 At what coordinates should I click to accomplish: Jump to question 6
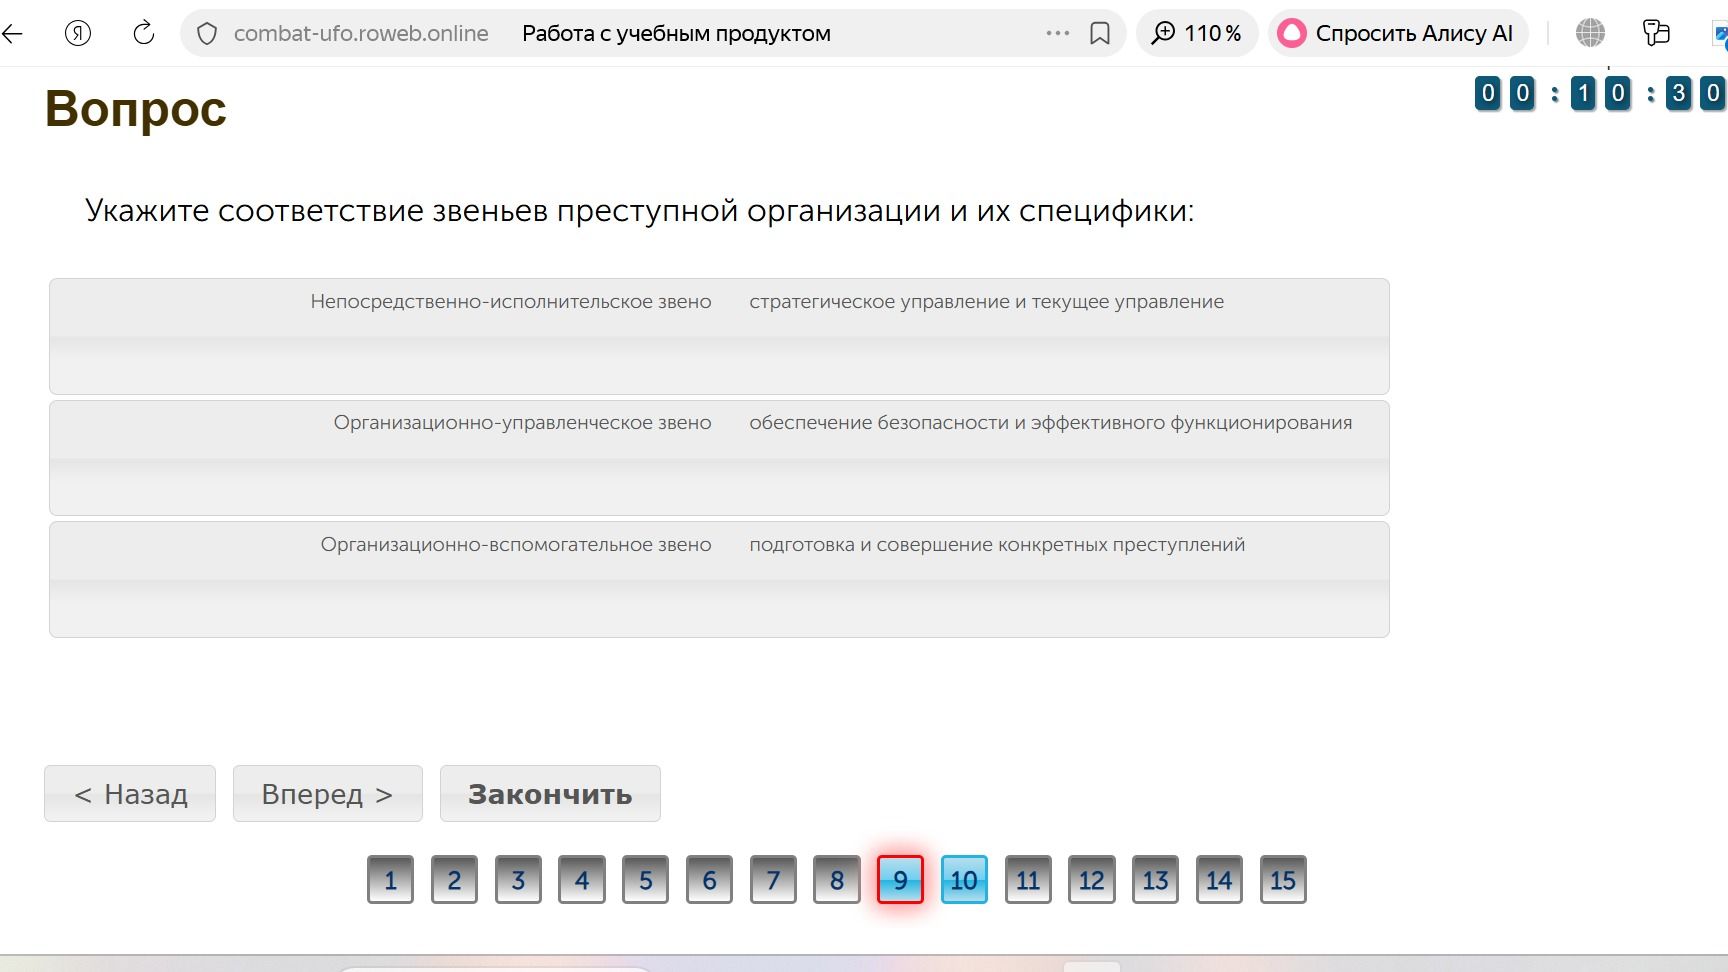[709, 880]
